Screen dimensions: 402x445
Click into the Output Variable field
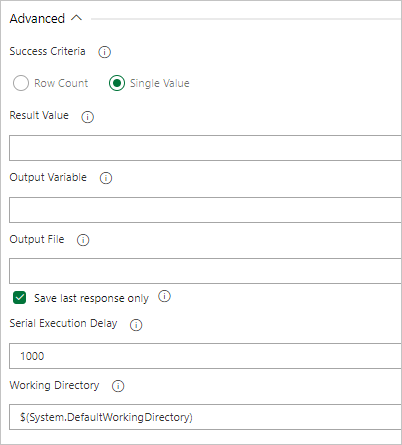pyautogui.click(x=205, y=210)
